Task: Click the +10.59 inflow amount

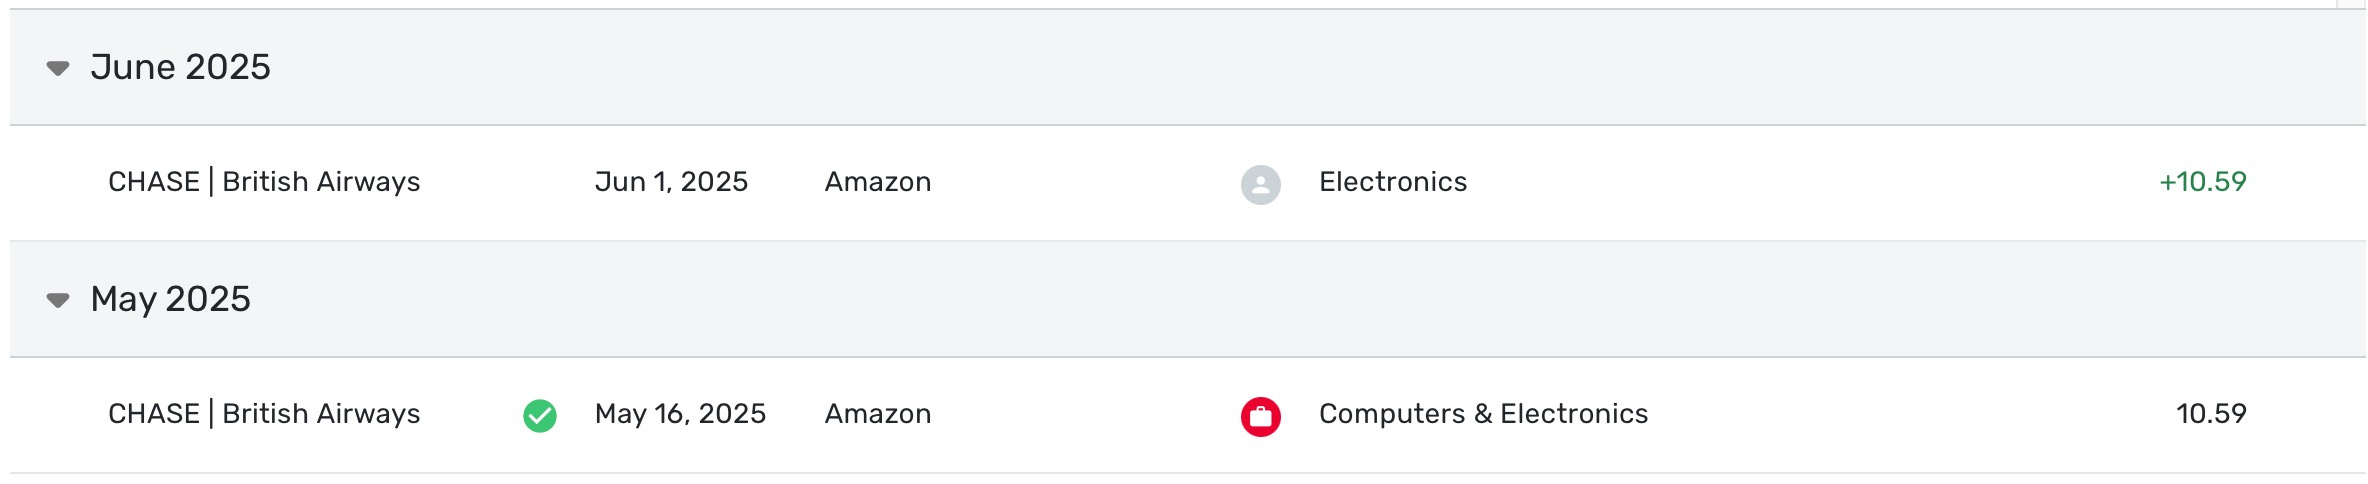Action: [x=2203, y=182]
